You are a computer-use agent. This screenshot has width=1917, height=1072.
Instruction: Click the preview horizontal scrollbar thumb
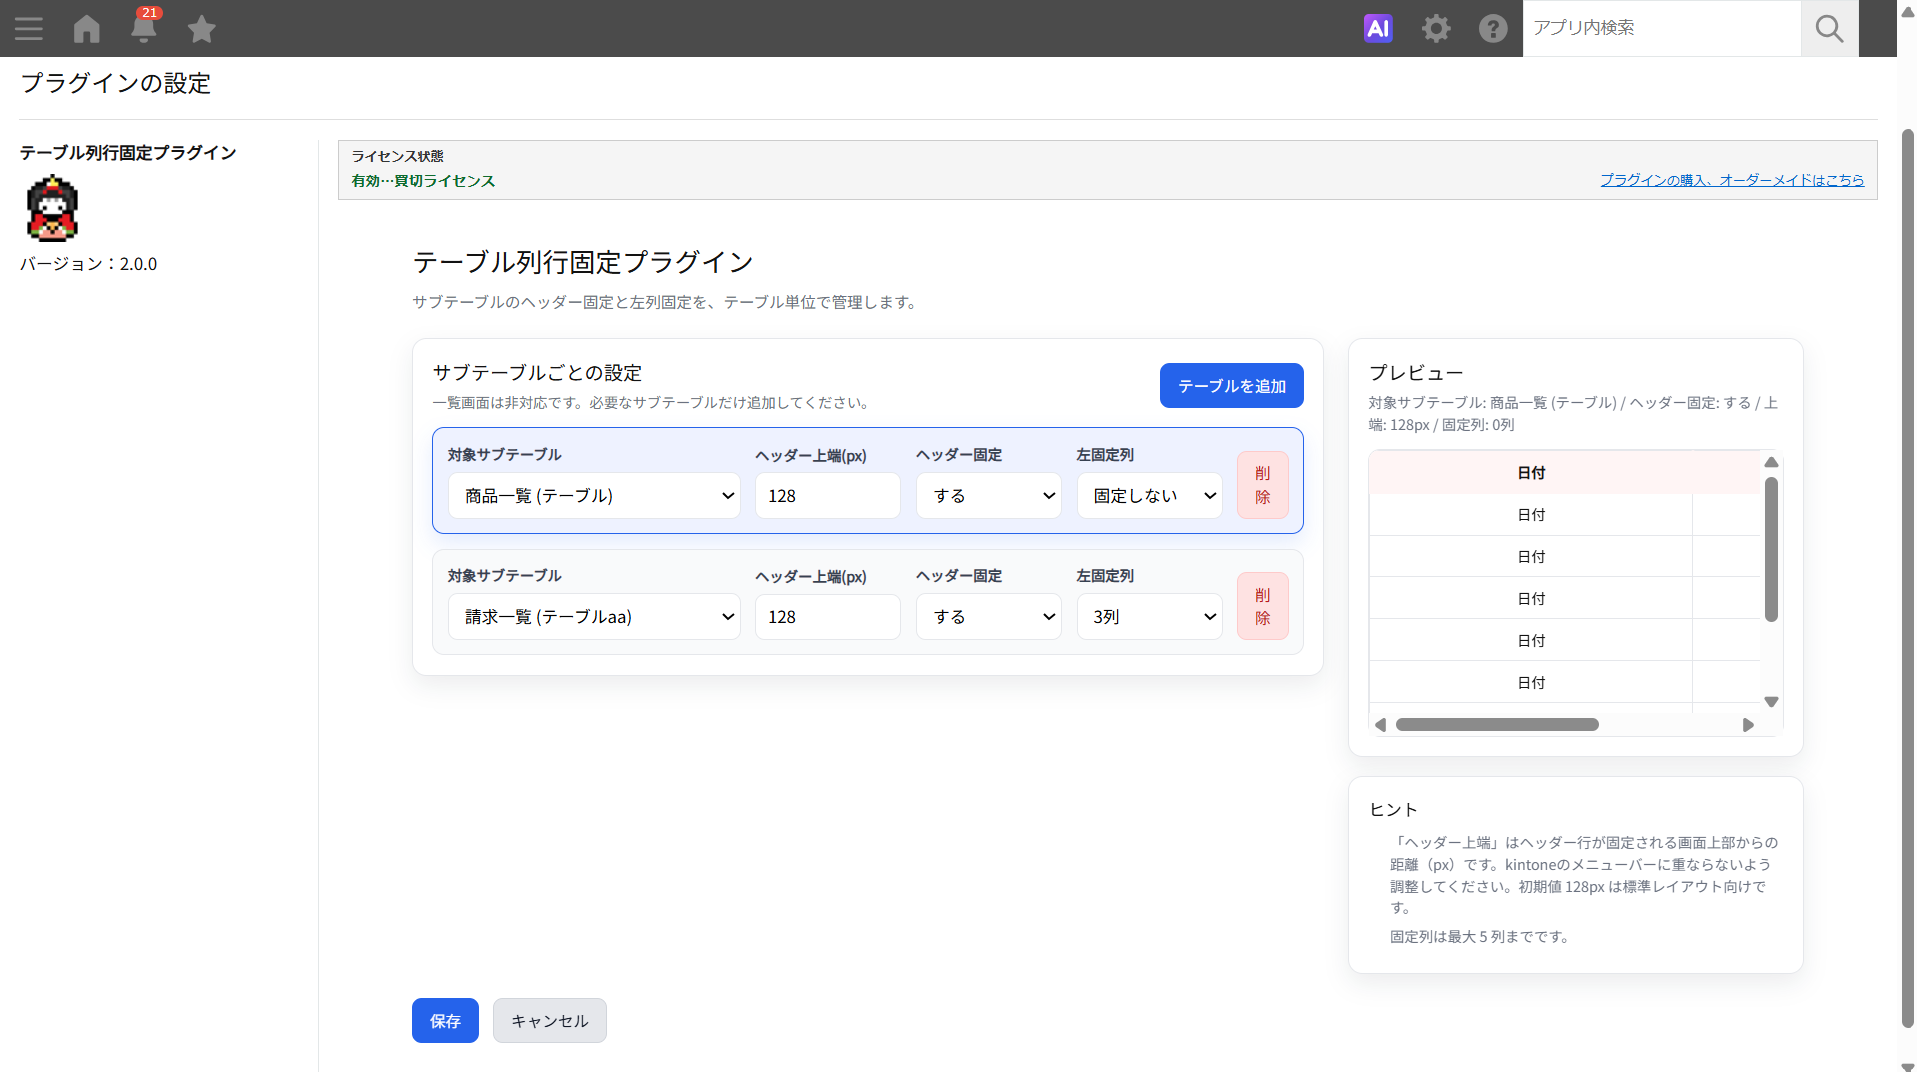coord(1497,725)
